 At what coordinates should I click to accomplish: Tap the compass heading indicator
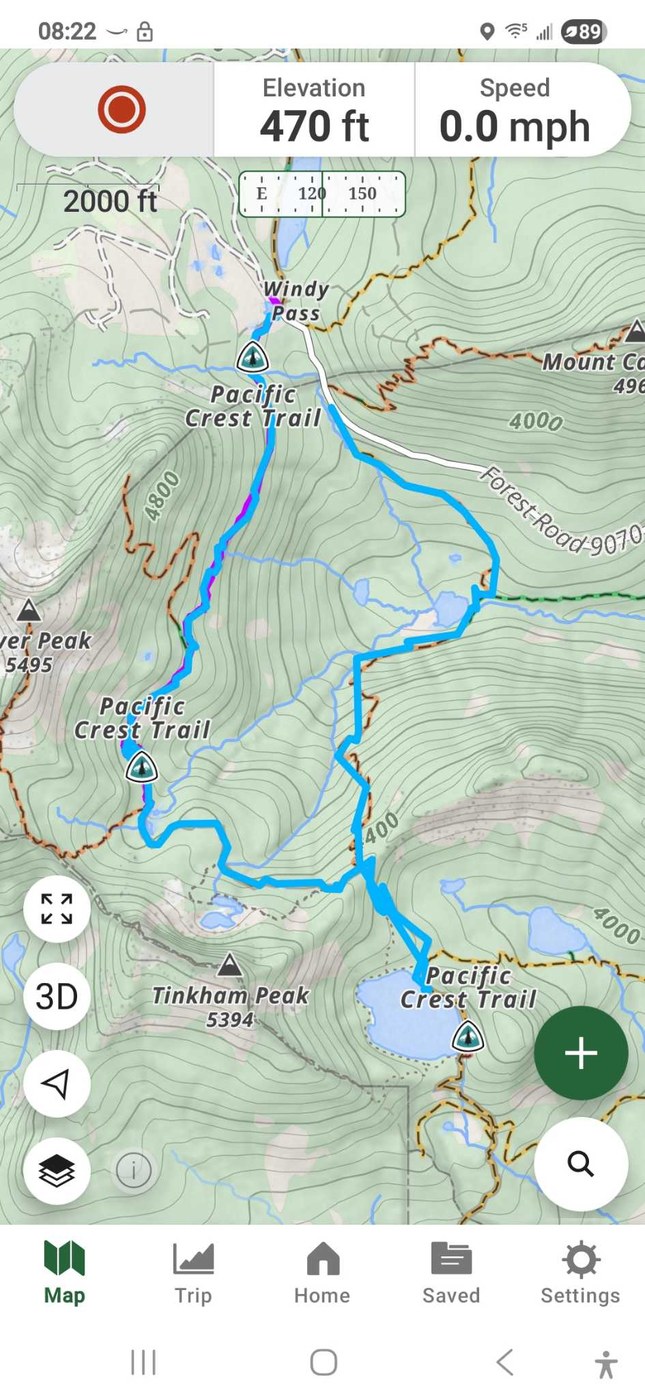(x=322, y=194)
